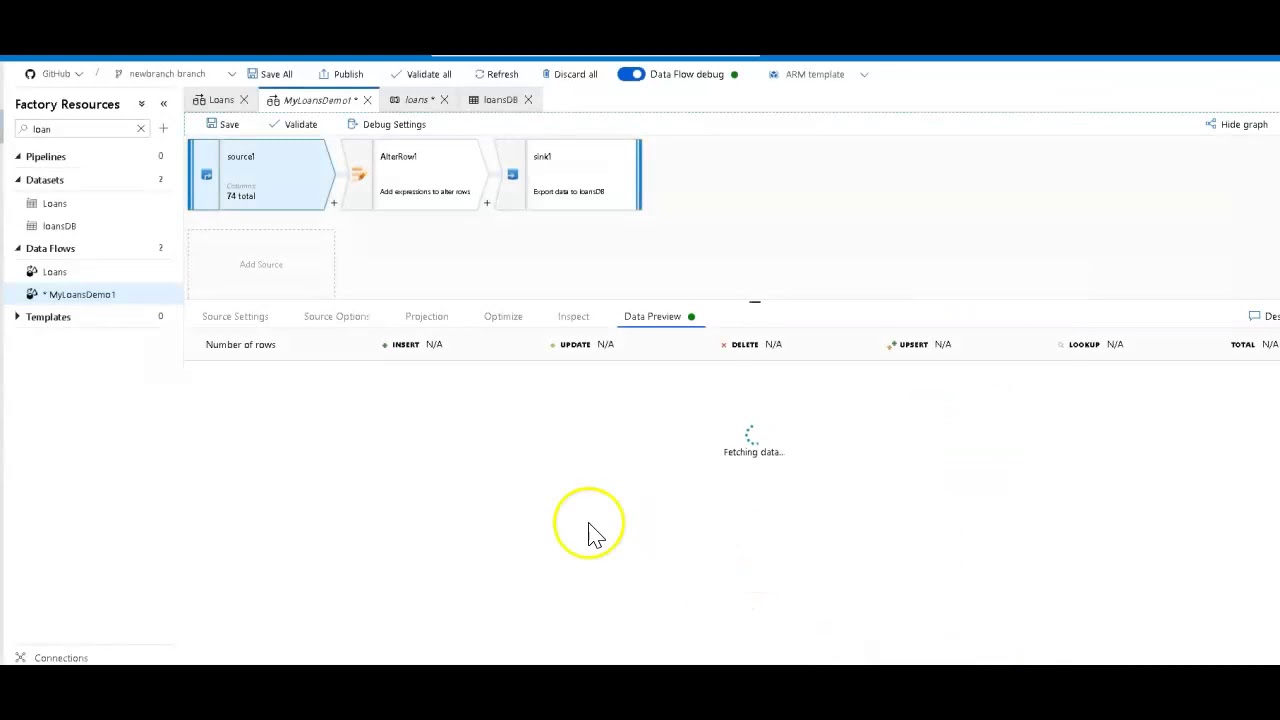
Task: Click the resource search field containing 'loan'
Action: click(x=82, y=129)
